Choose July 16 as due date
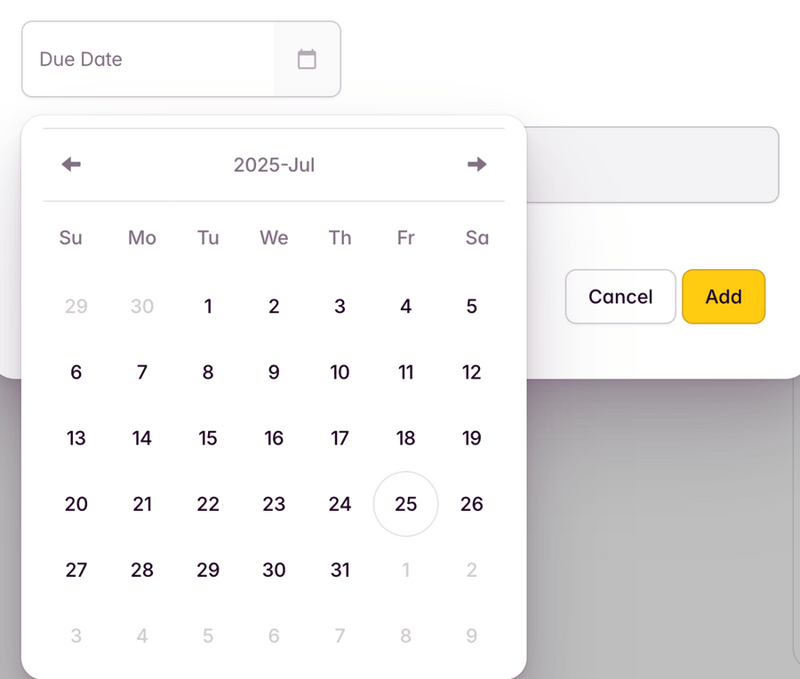800x679 pixels. [x=274, y=438]
